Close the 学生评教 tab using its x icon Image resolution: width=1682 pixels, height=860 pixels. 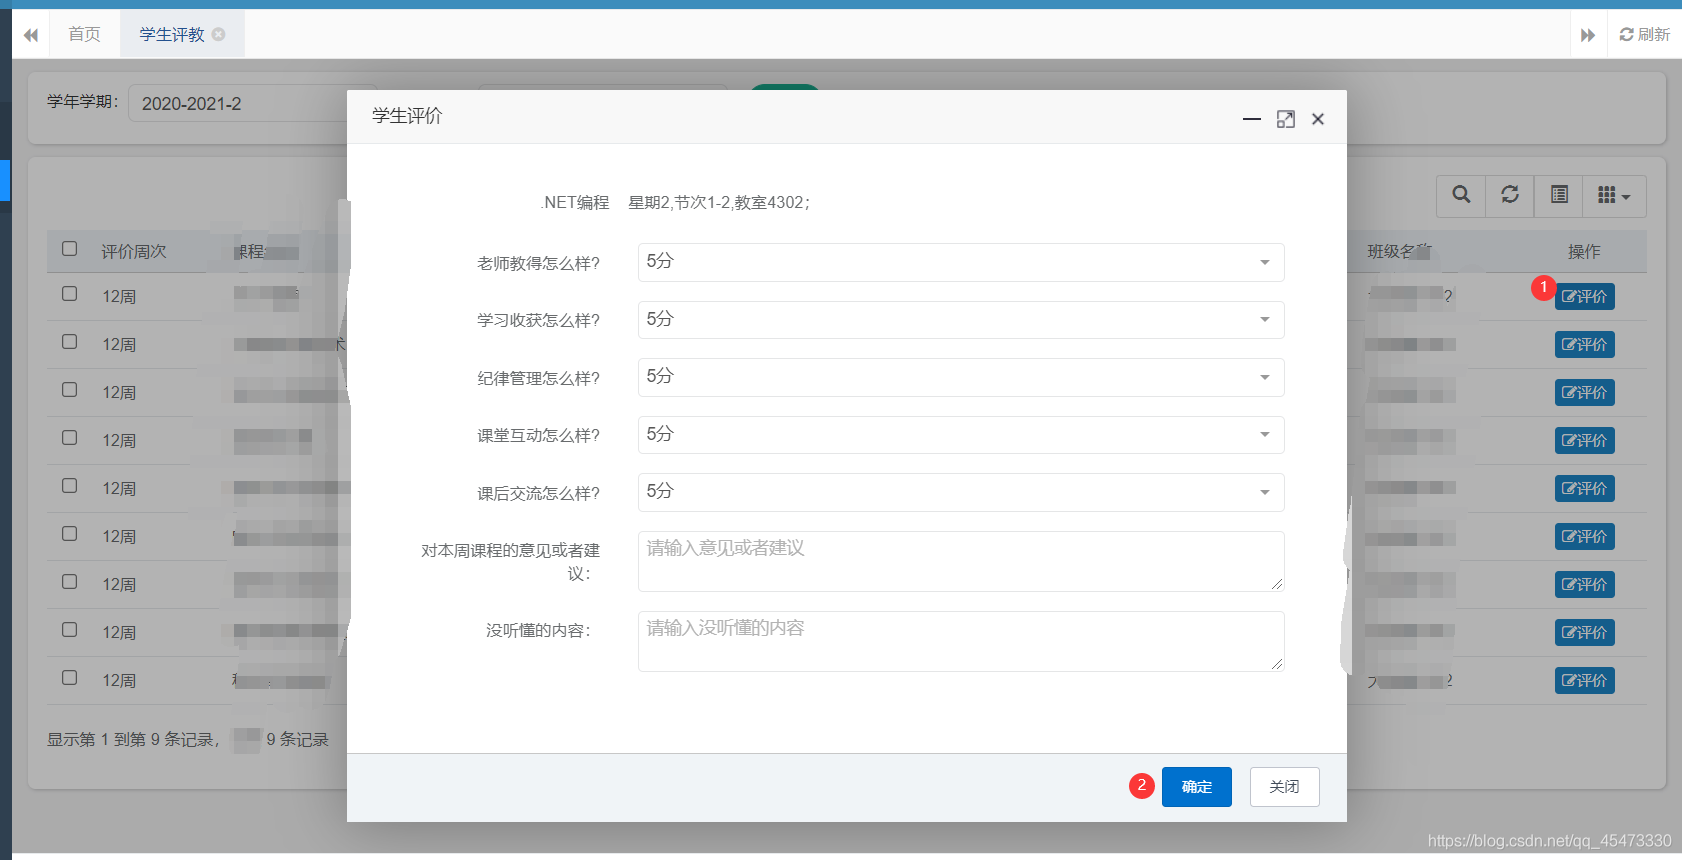click(219, 34)
